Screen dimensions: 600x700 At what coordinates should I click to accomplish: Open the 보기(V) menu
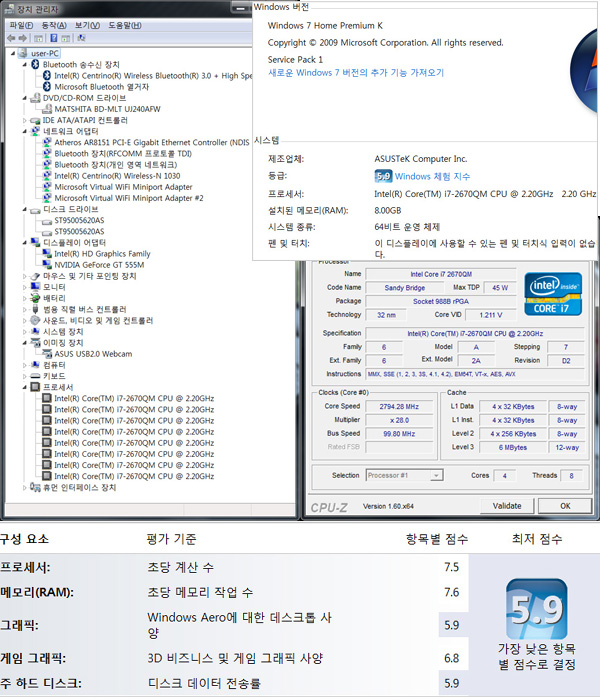(x=88, y=25)
